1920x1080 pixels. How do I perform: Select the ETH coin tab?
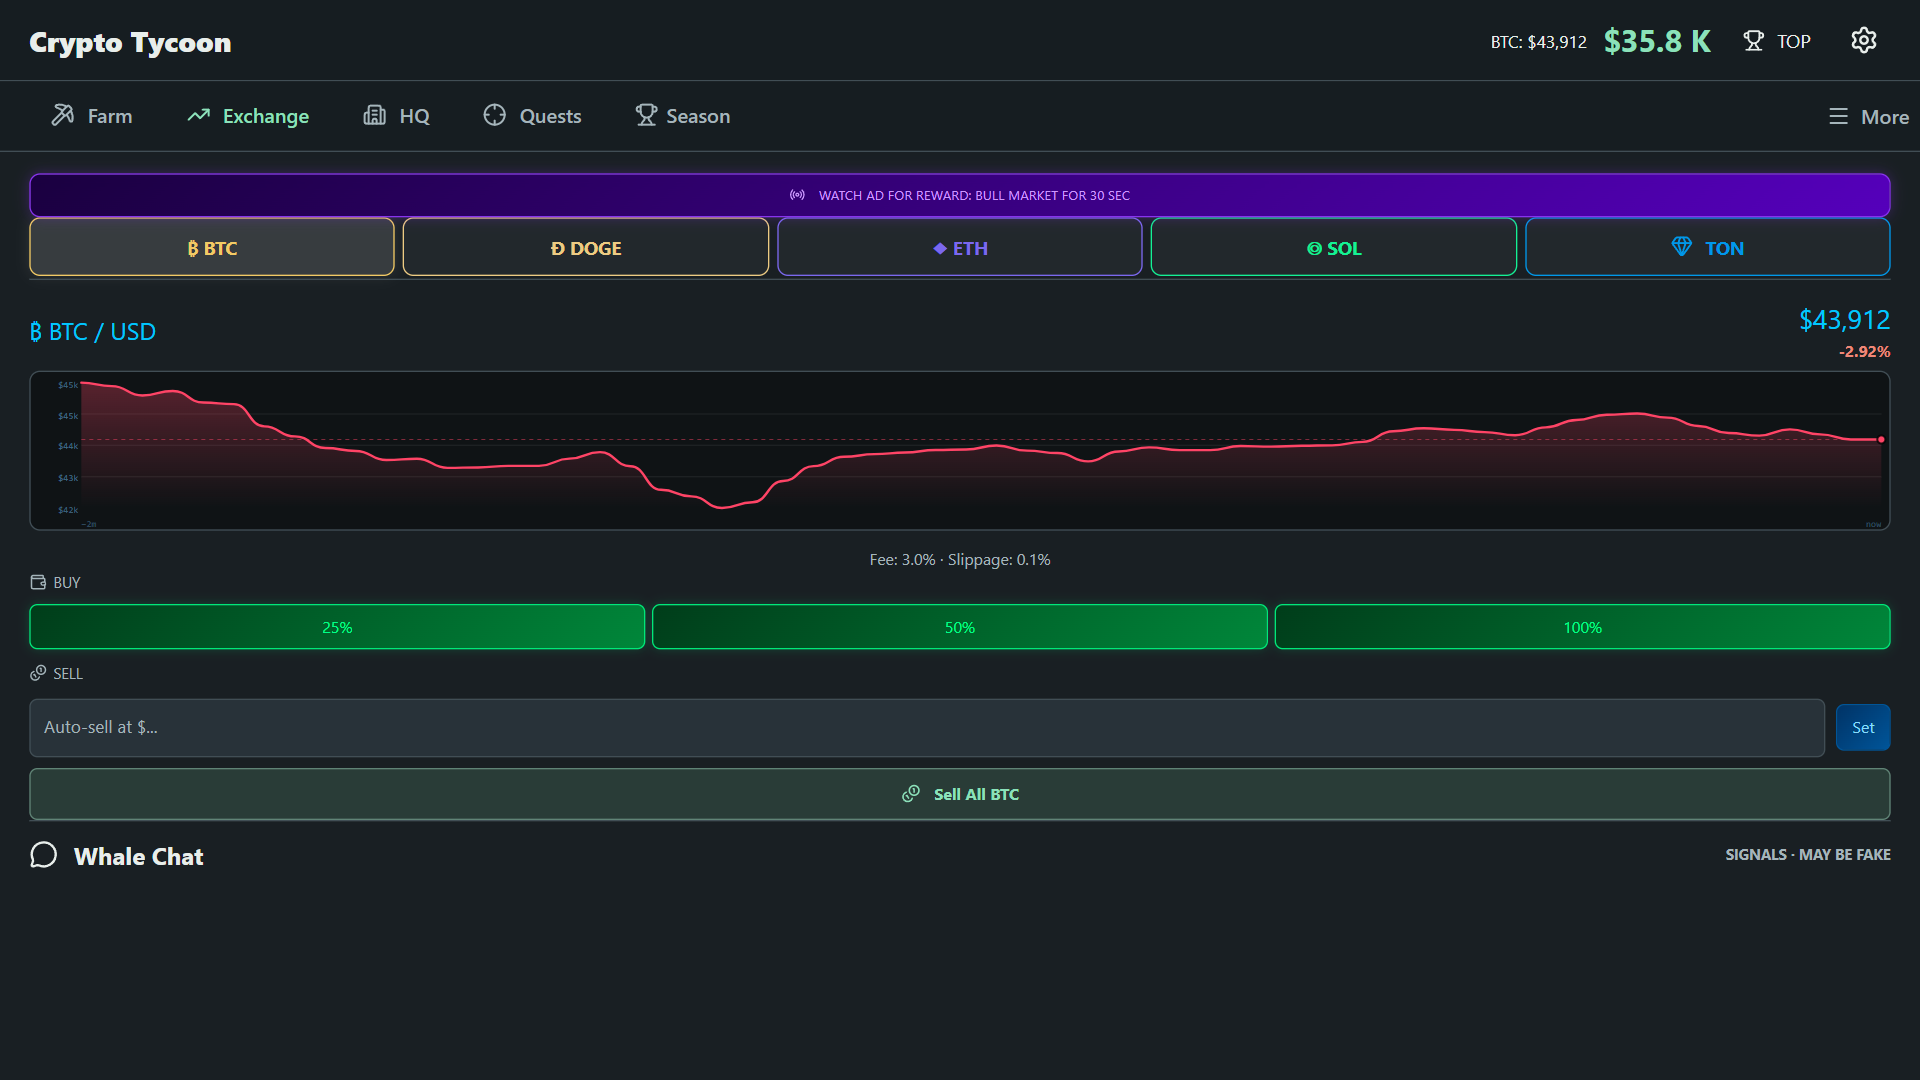pos(960,247)
